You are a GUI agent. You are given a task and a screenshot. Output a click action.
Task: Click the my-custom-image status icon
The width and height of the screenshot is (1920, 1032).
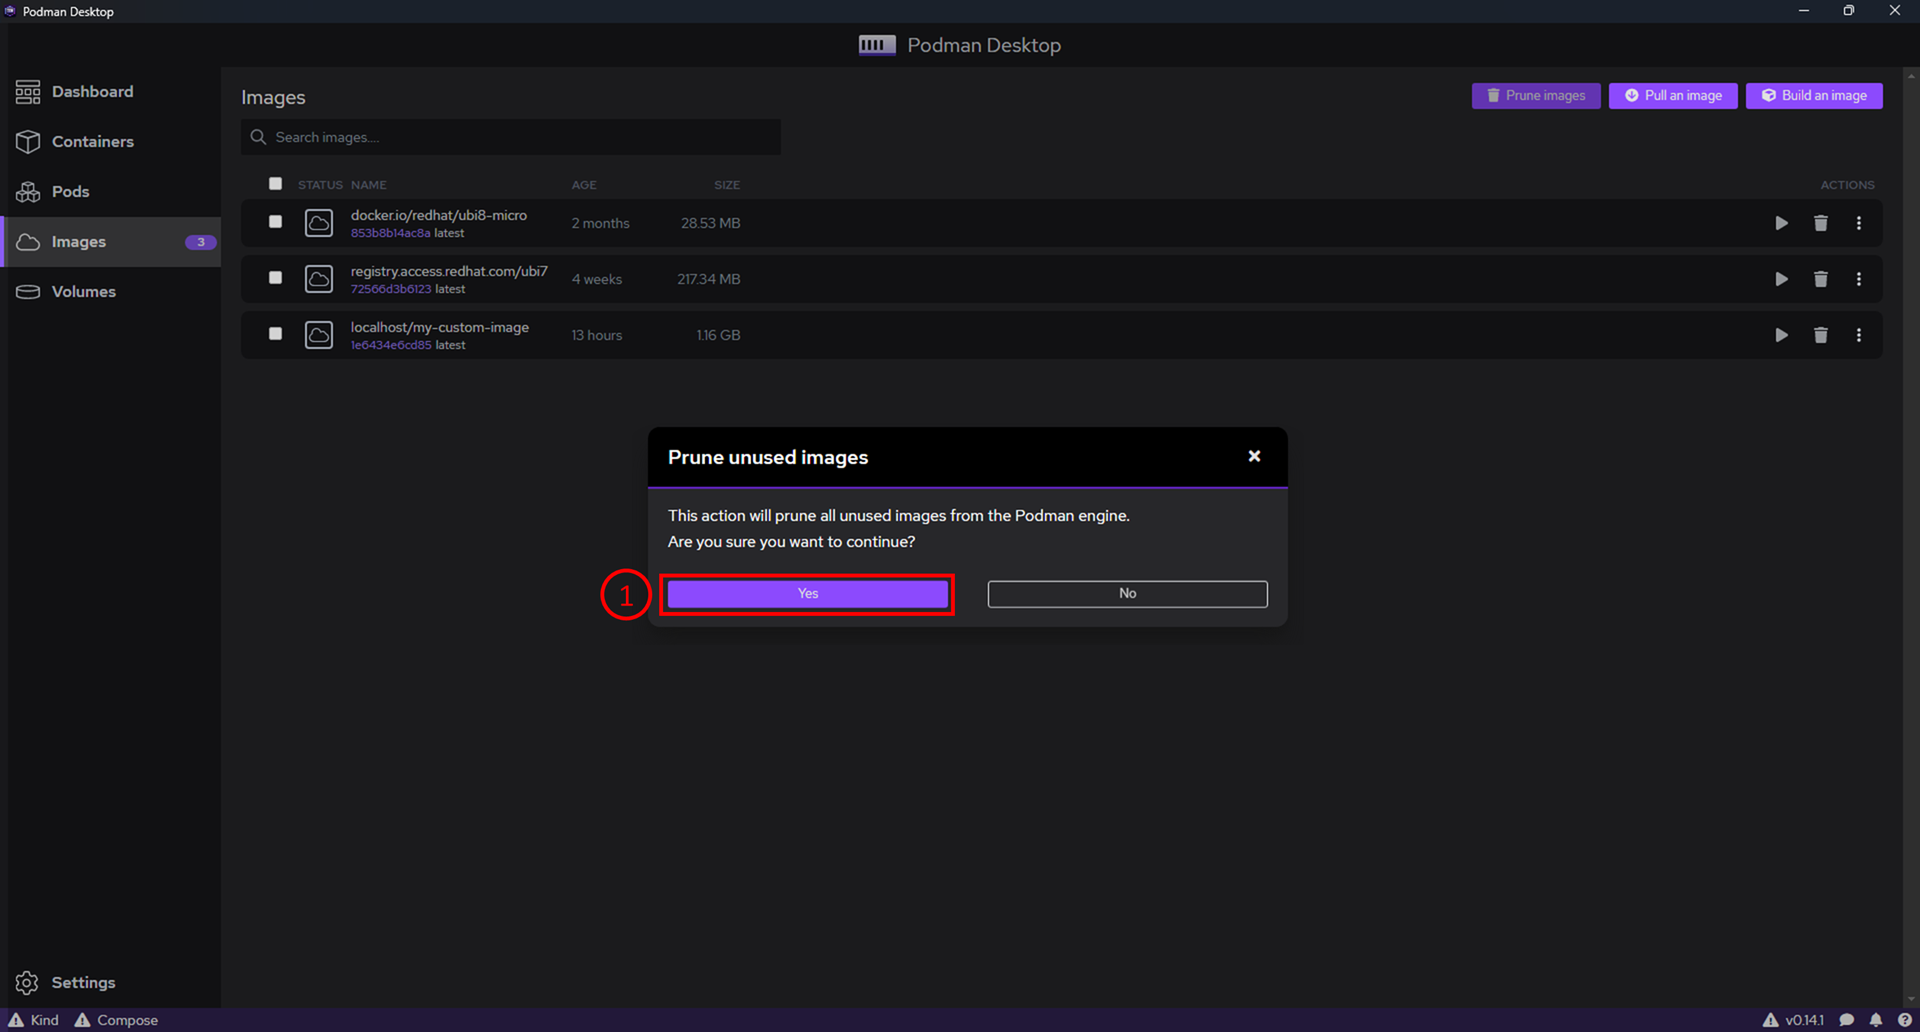point(319,335)
